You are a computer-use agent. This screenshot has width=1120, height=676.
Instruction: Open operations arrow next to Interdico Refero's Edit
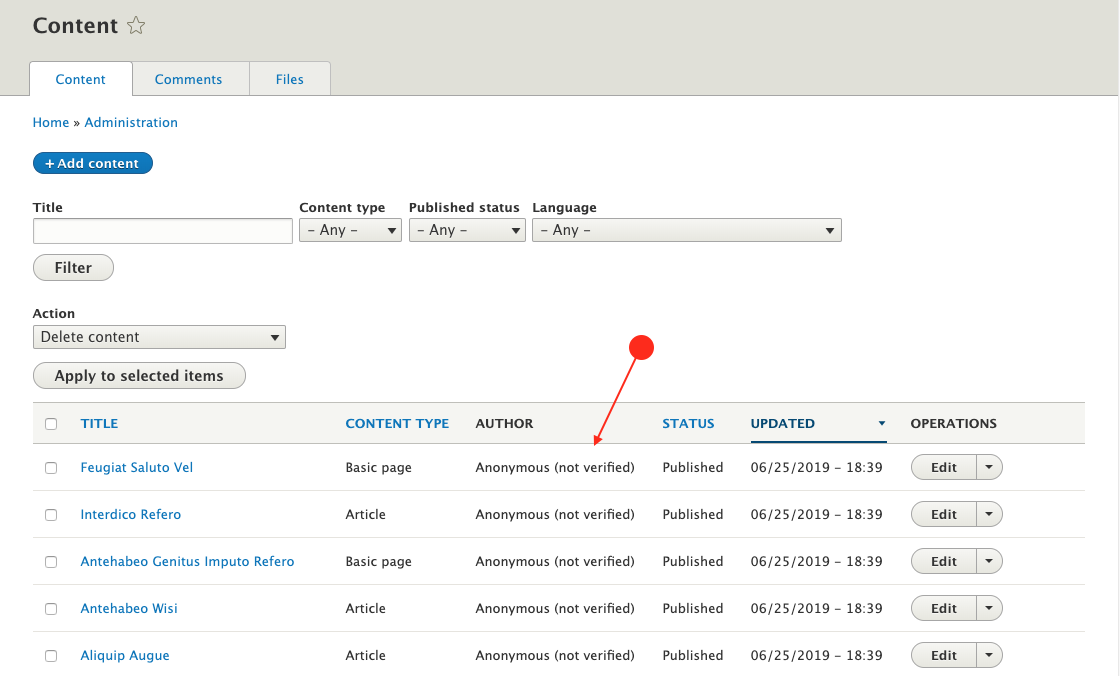pyautogui.click(x=988, y=514)
